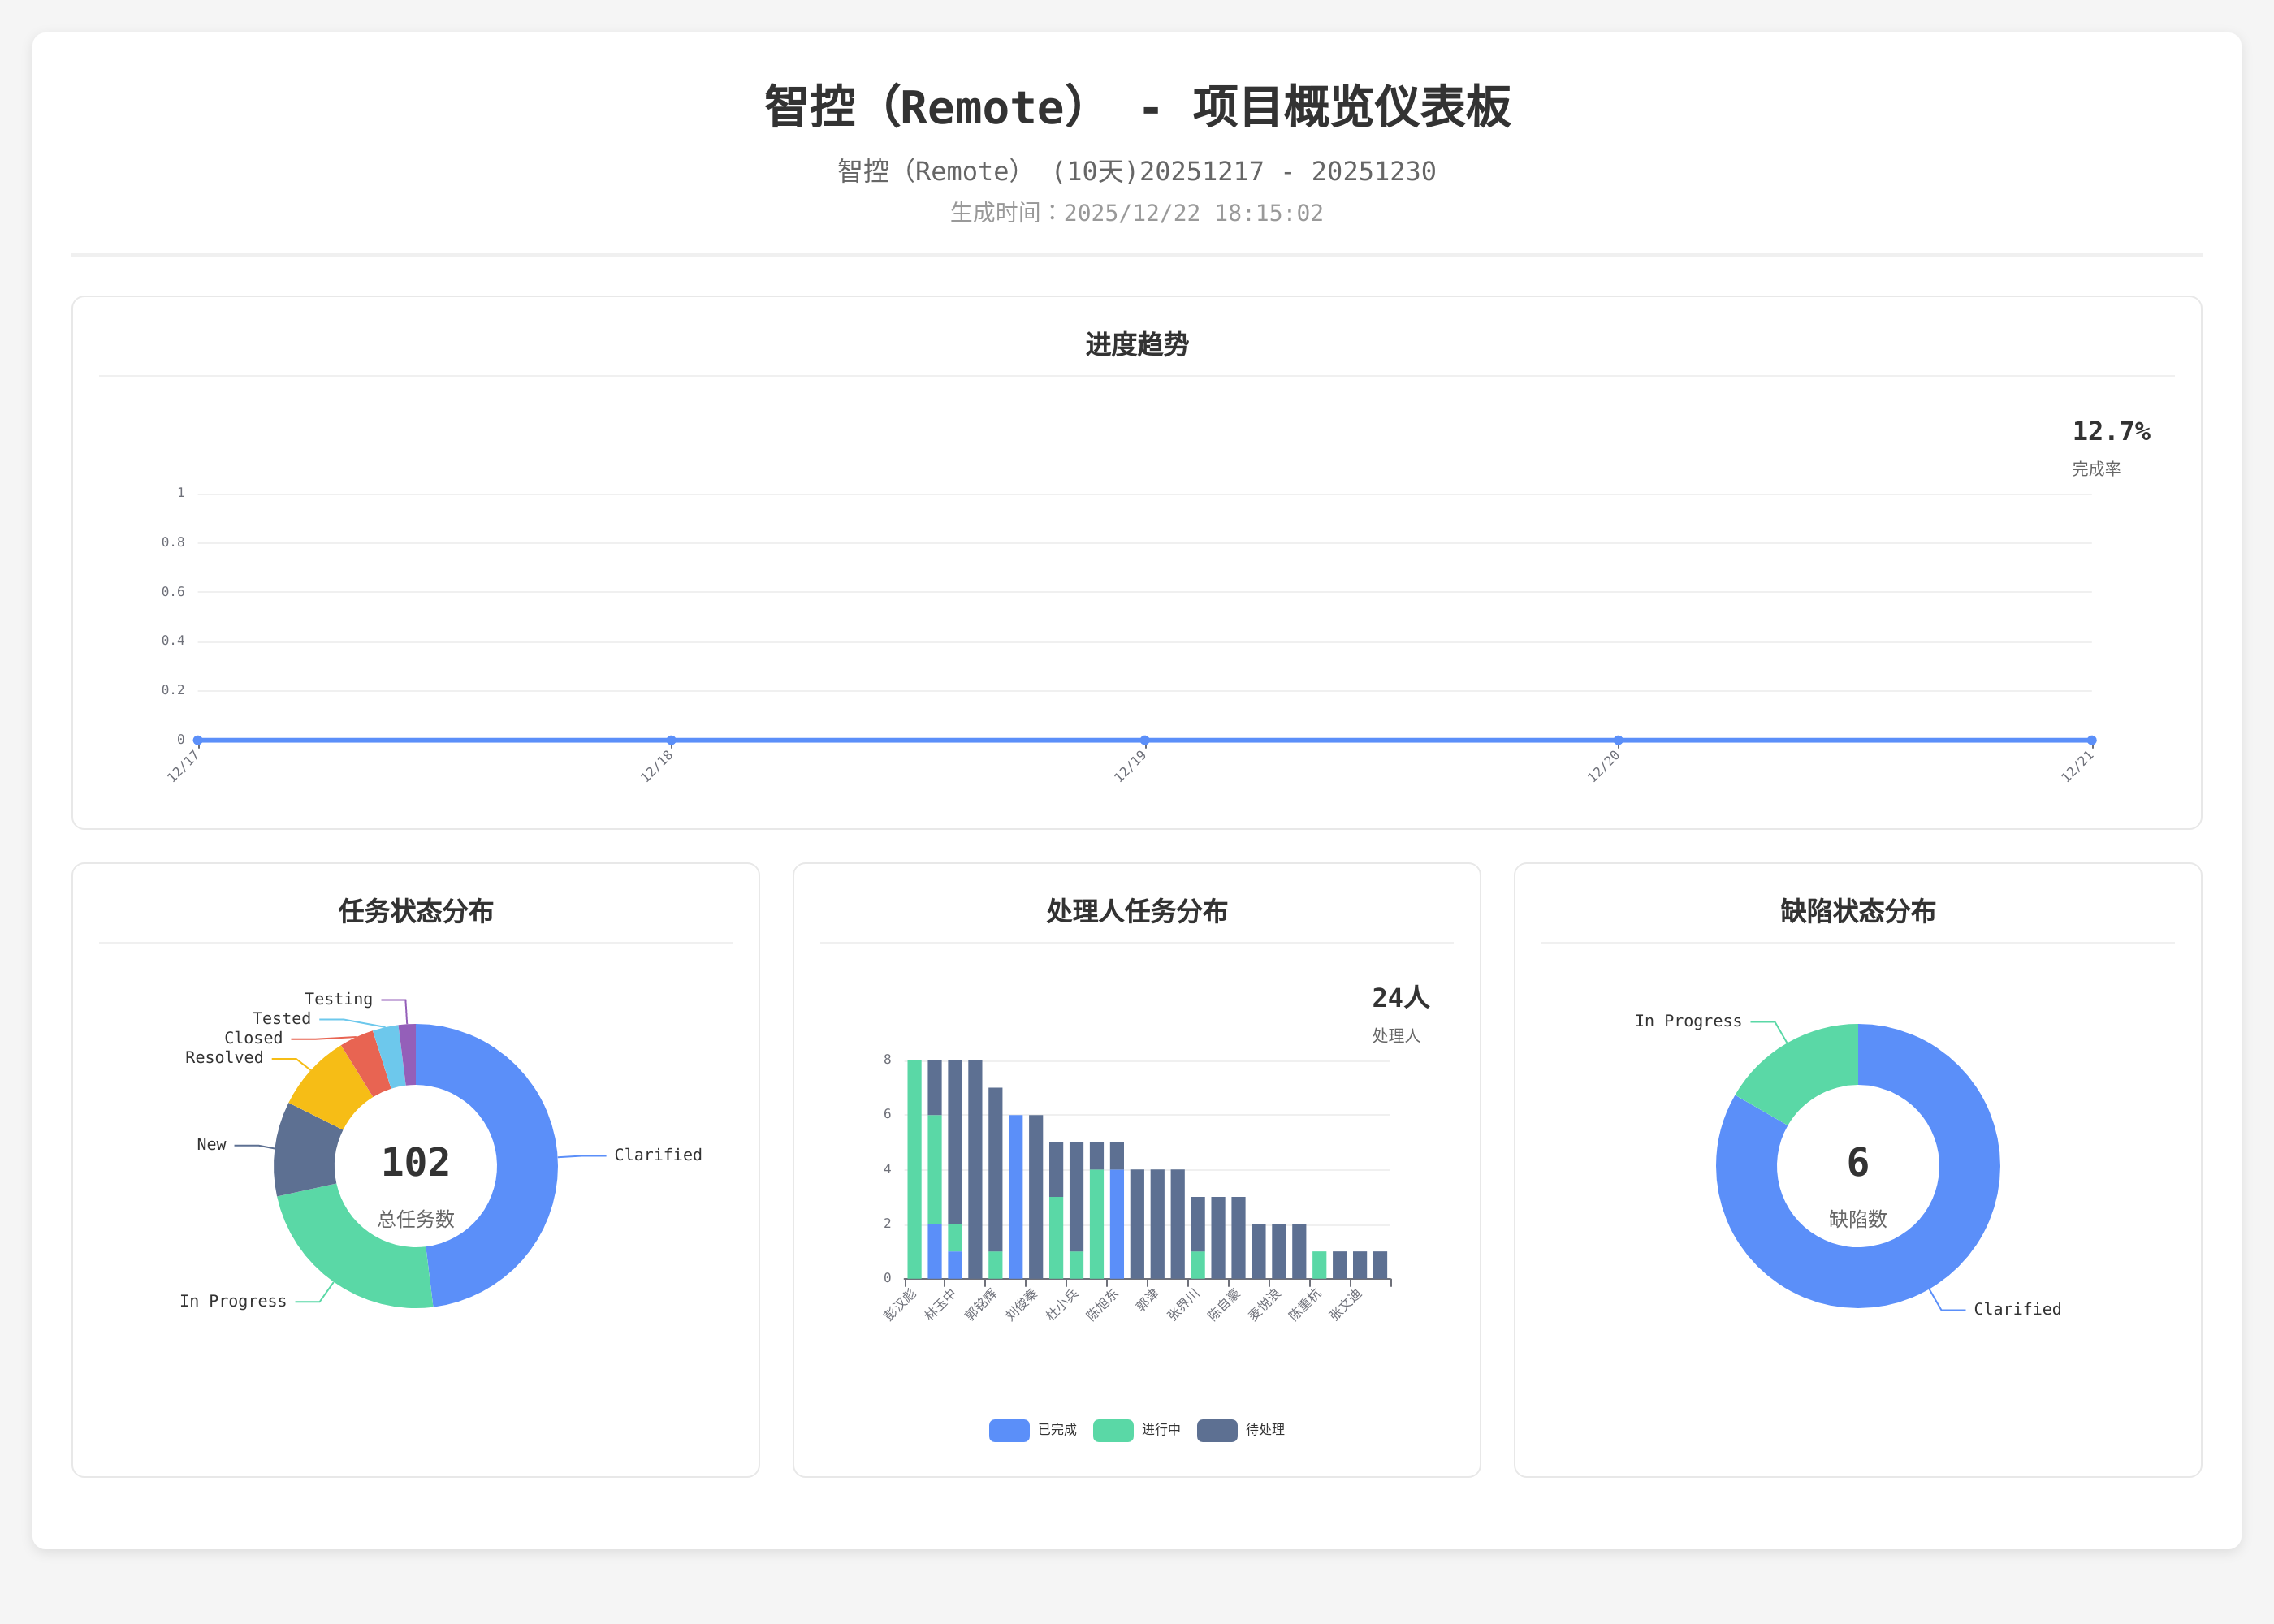
Task: Click the Testing label on task donut
Action: coord(338,999)
